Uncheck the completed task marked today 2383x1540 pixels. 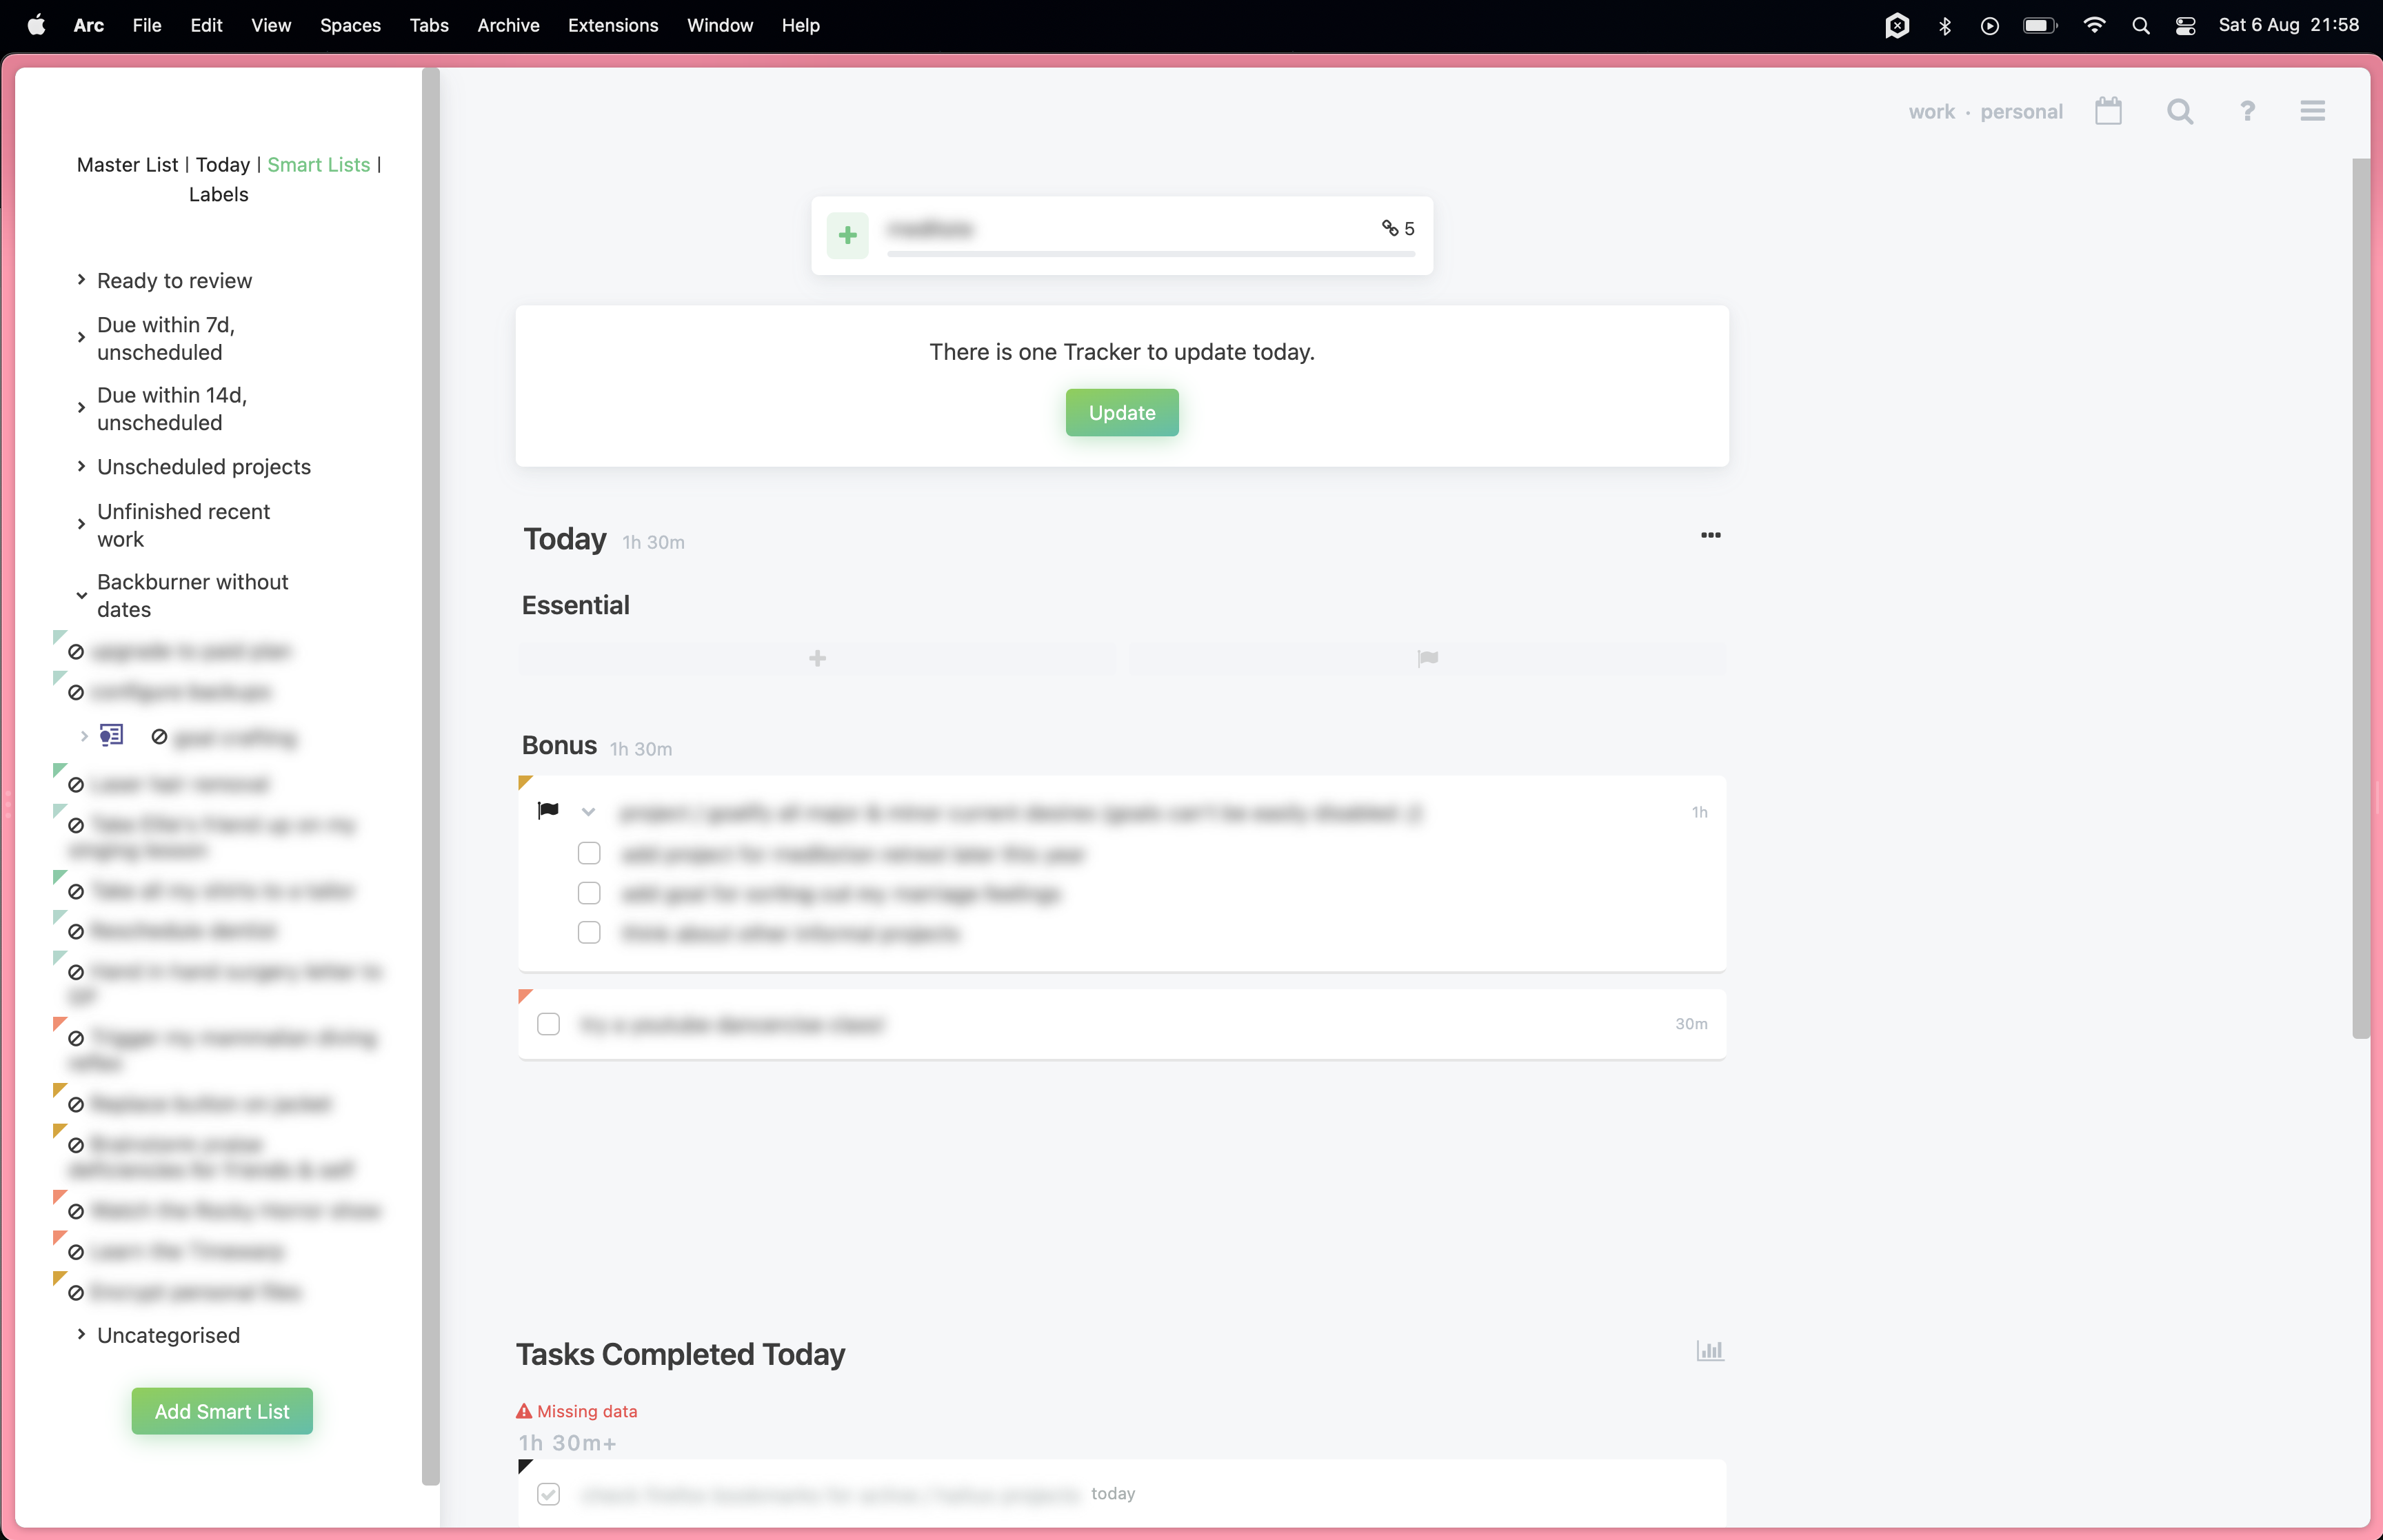click(548, 1494)
